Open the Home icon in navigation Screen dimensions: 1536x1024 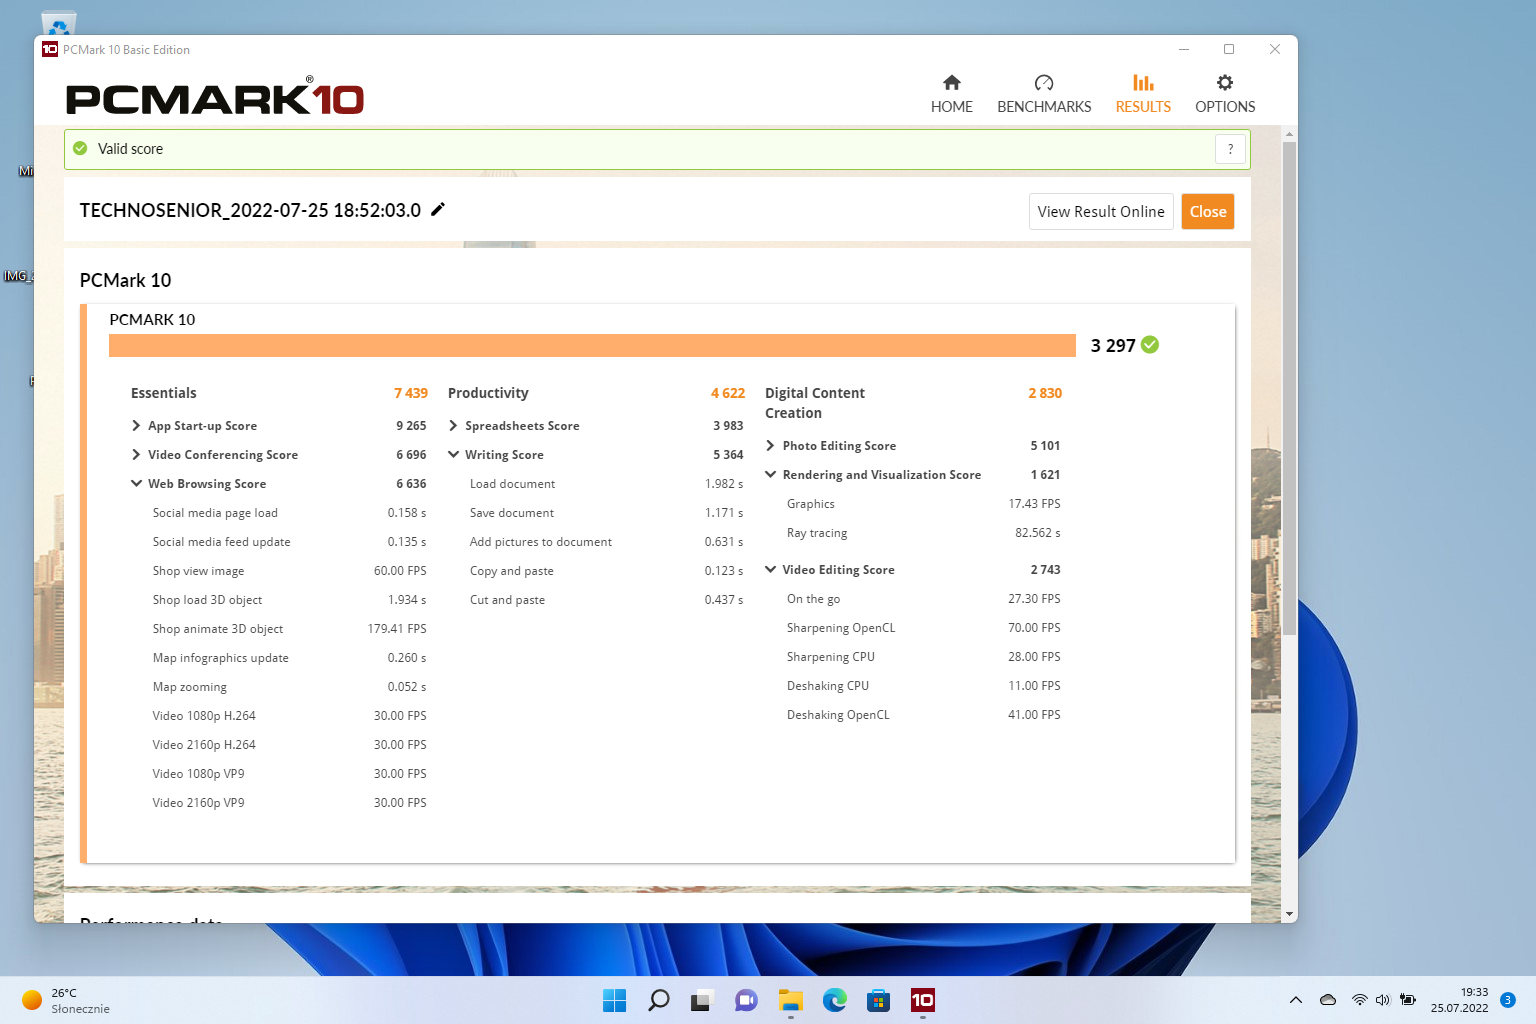pos(951,83)
